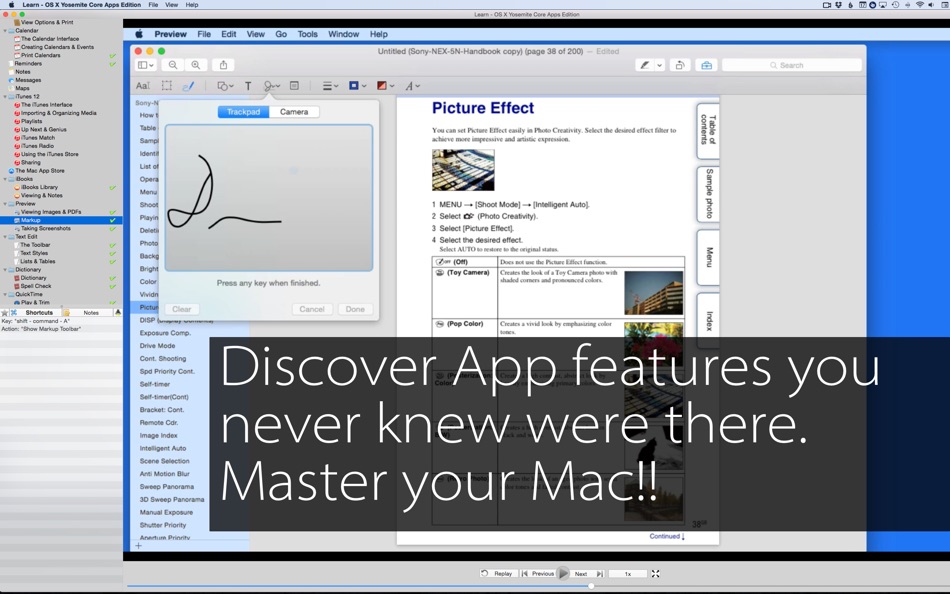Open the iBooks Library lesson
This screenshot has height=594, width=950.
click(x=39, y=187)
